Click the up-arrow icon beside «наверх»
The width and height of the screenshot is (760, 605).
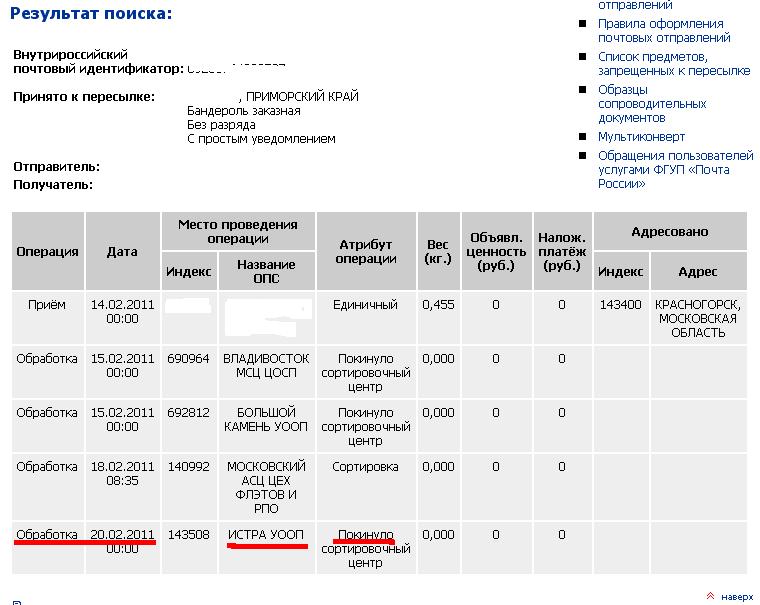(710, 595)
